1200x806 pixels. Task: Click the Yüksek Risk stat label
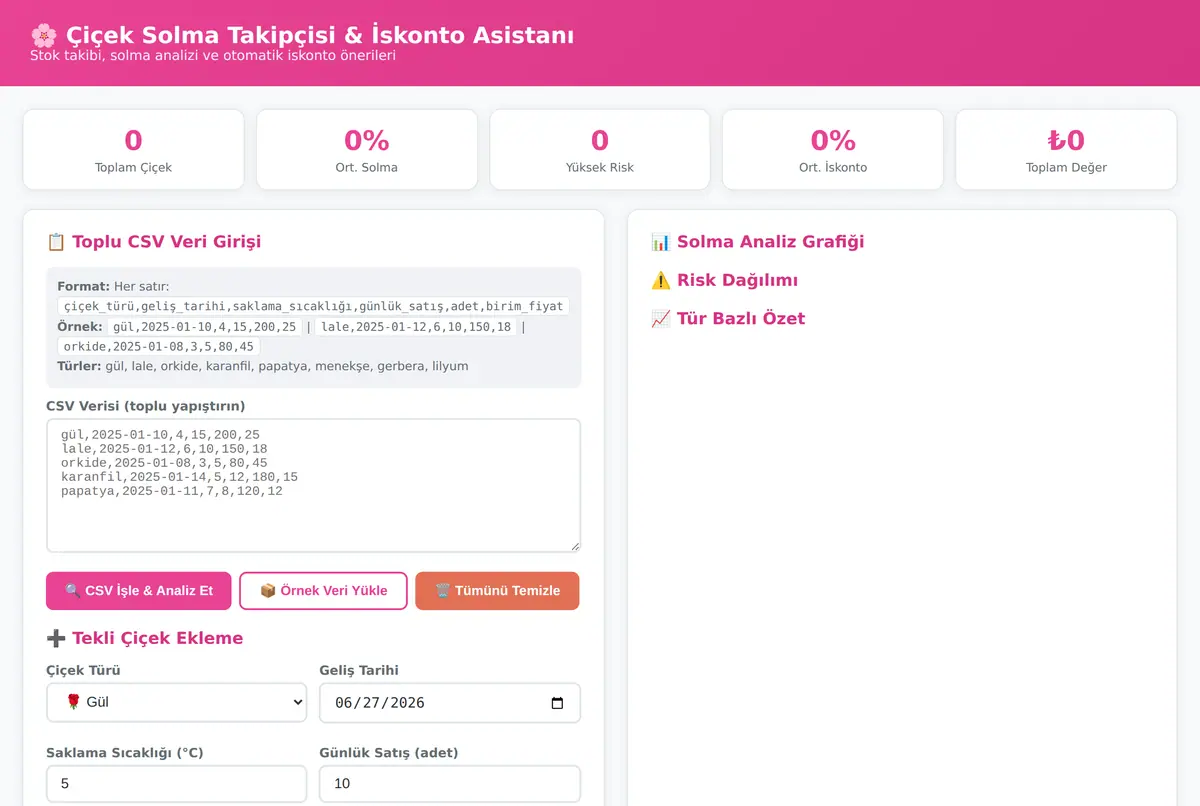[x=600, y=167]
